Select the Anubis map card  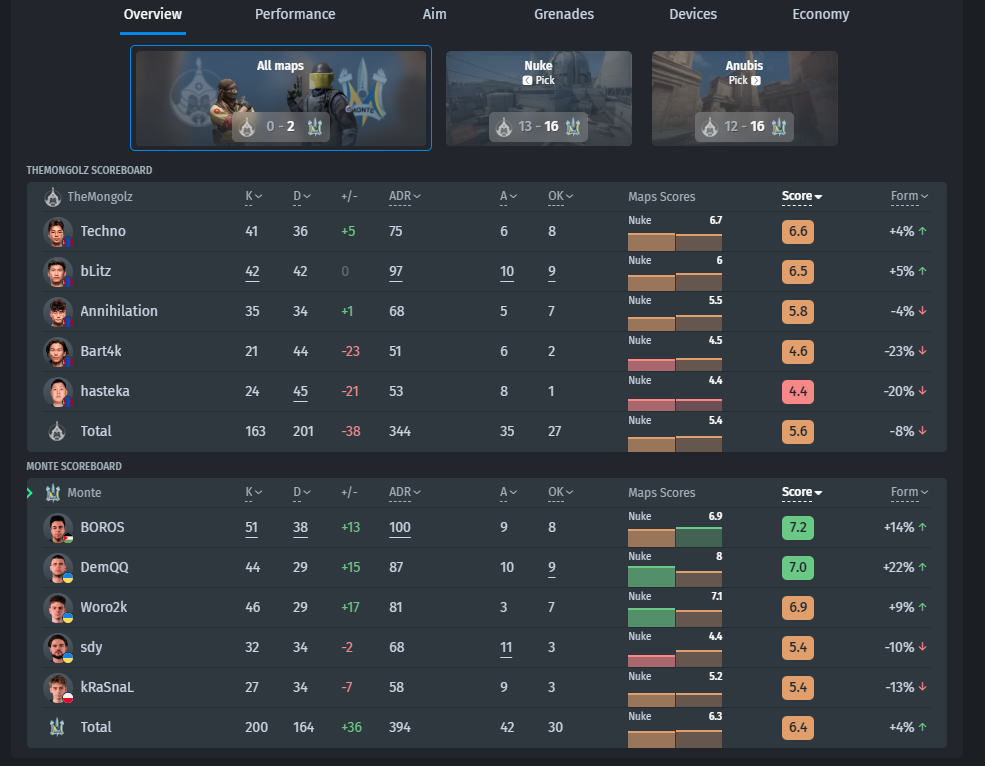(744, 98)
